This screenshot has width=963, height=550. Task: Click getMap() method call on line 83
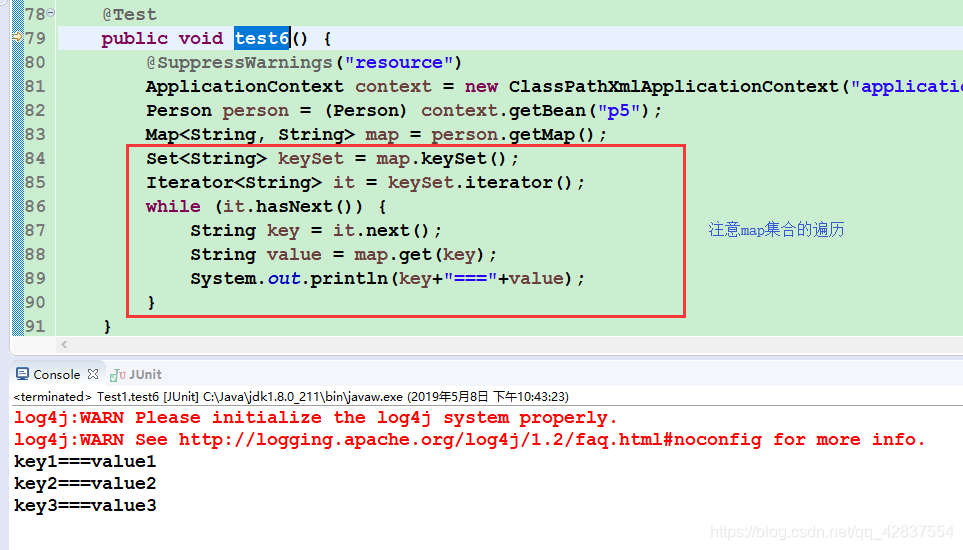click(x=551, y=135)
